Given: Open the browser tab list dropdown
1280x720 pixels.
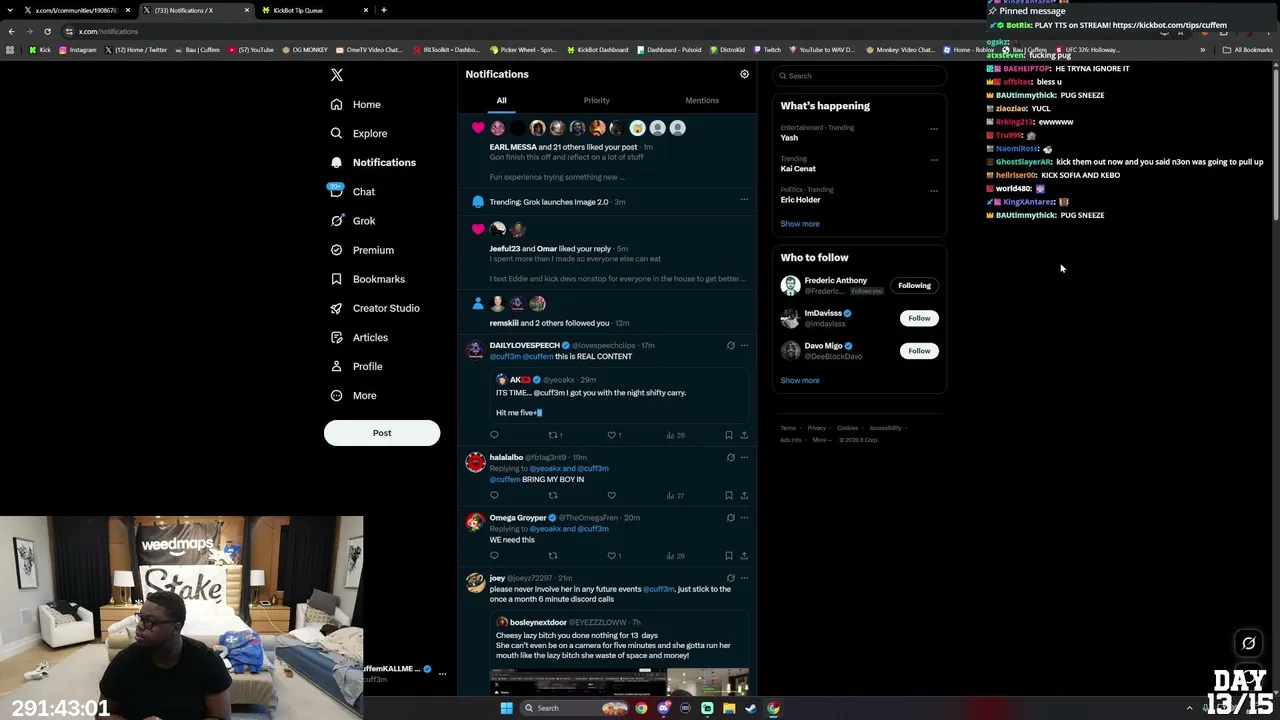Looking at the screenshot, I should [x=11, y=10].
